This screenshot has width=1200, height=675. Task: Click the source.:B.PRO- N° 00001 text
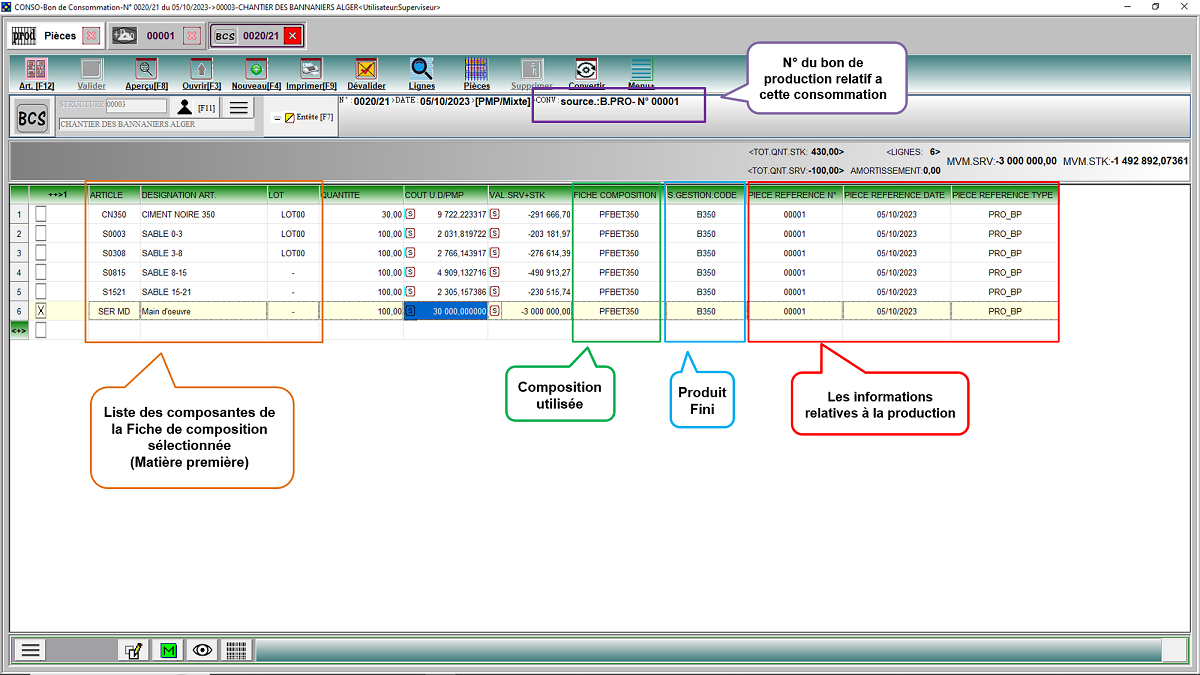[x=620, y=101]
